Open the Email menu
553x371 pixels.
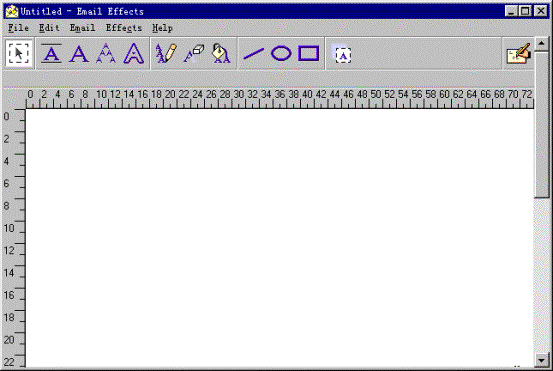click(x=82, y=28)
